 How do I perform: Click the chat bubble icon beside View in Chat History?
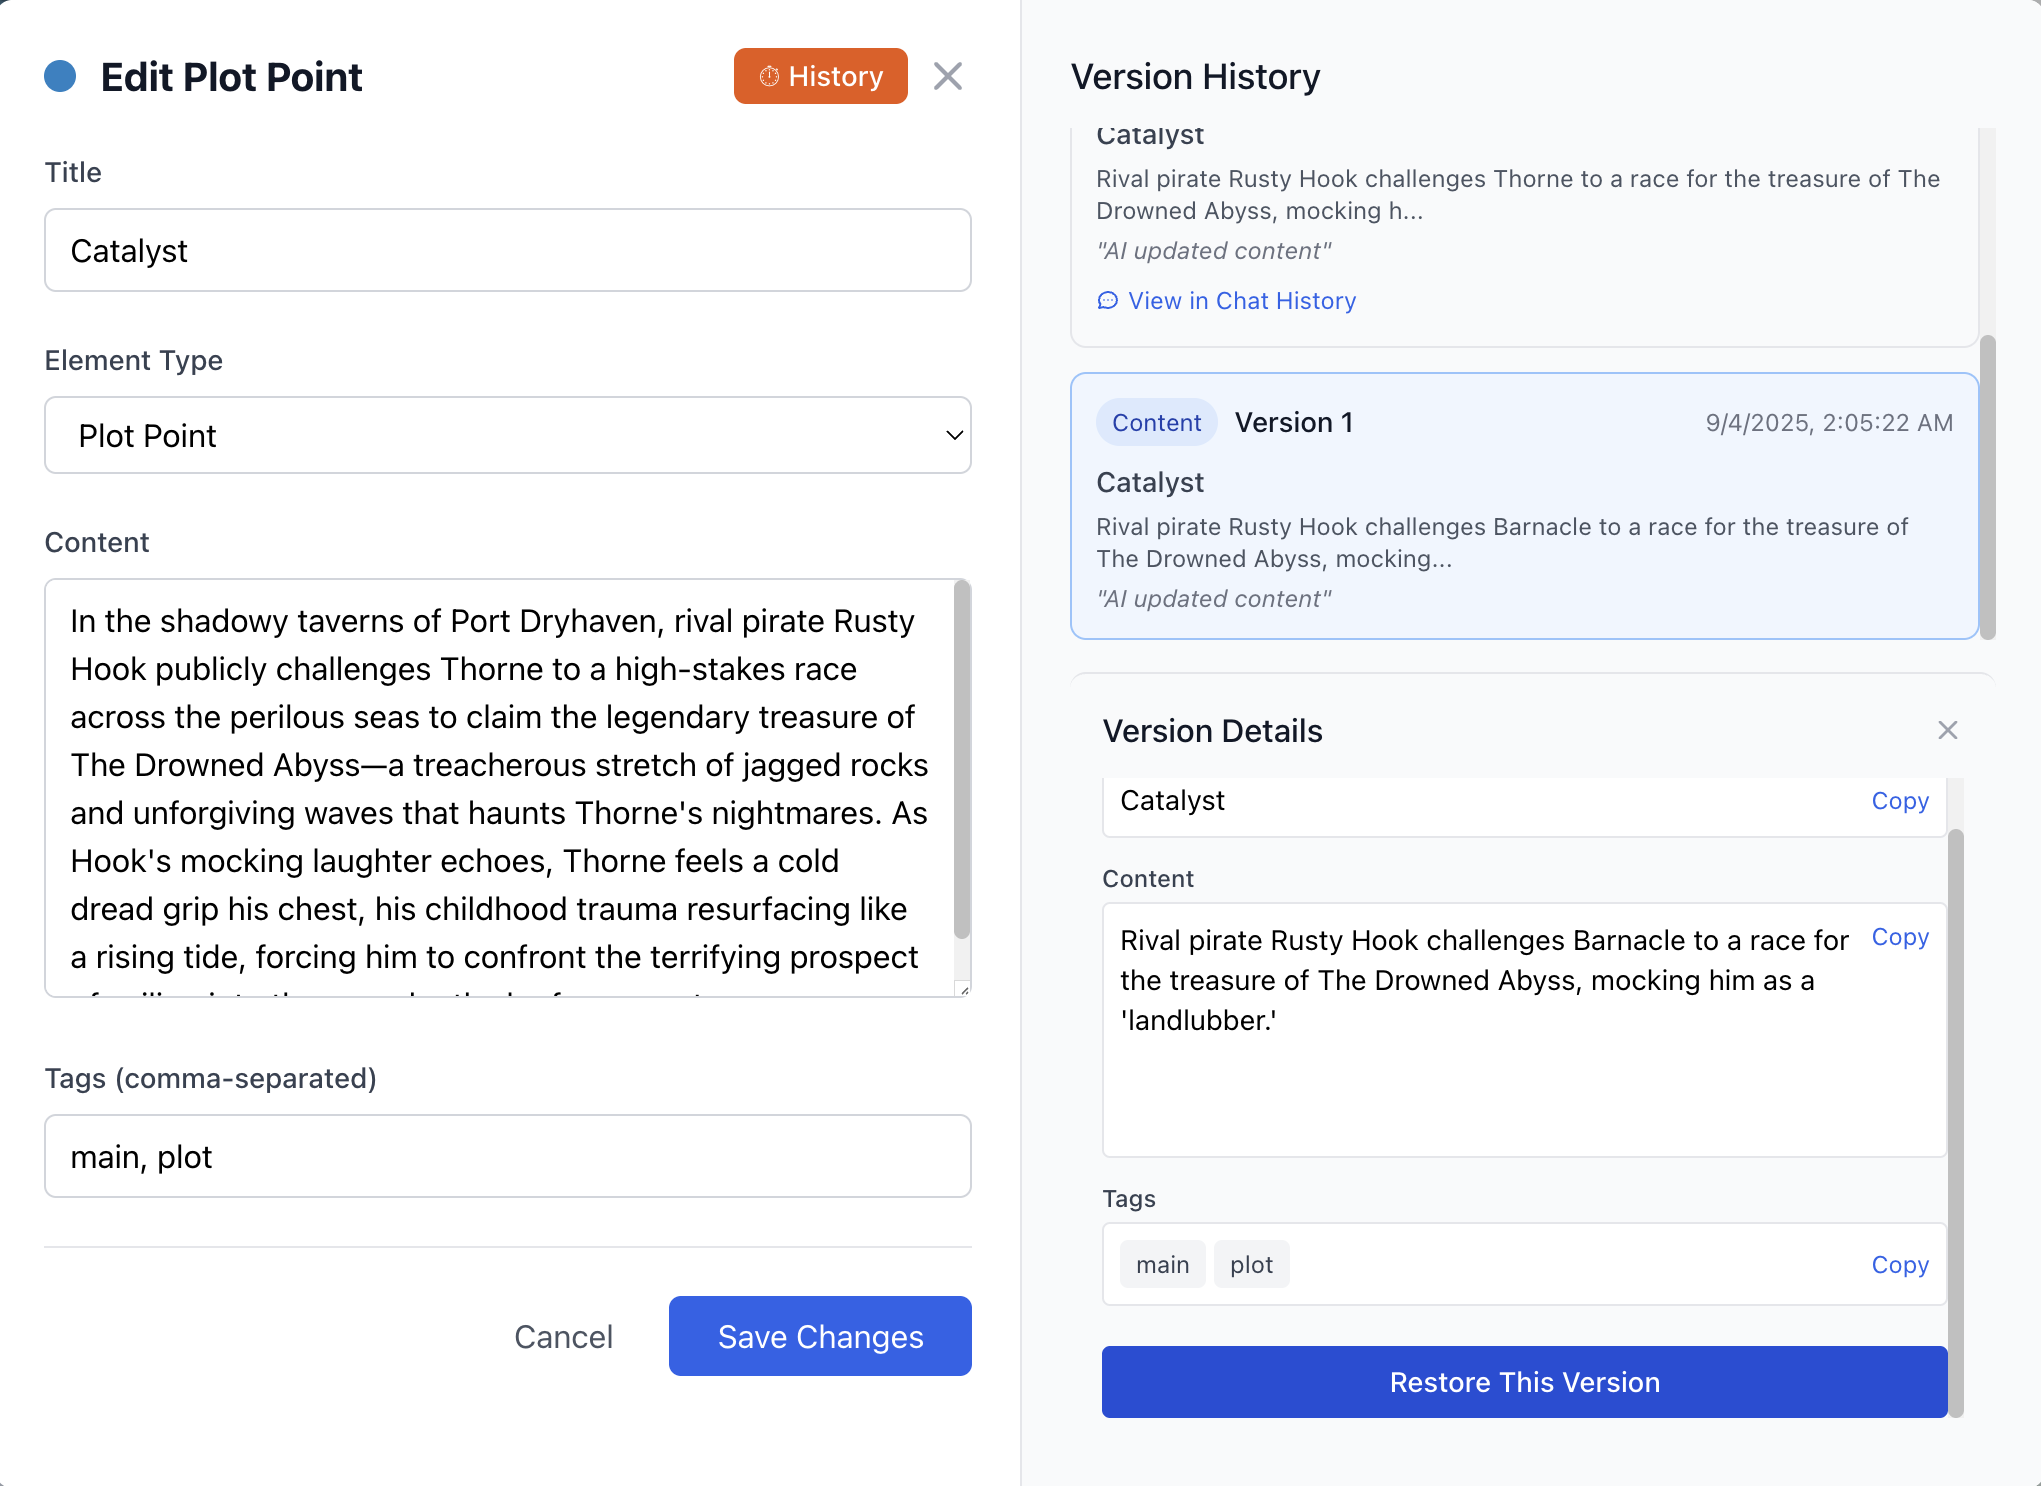click(x=1108, y=300)
